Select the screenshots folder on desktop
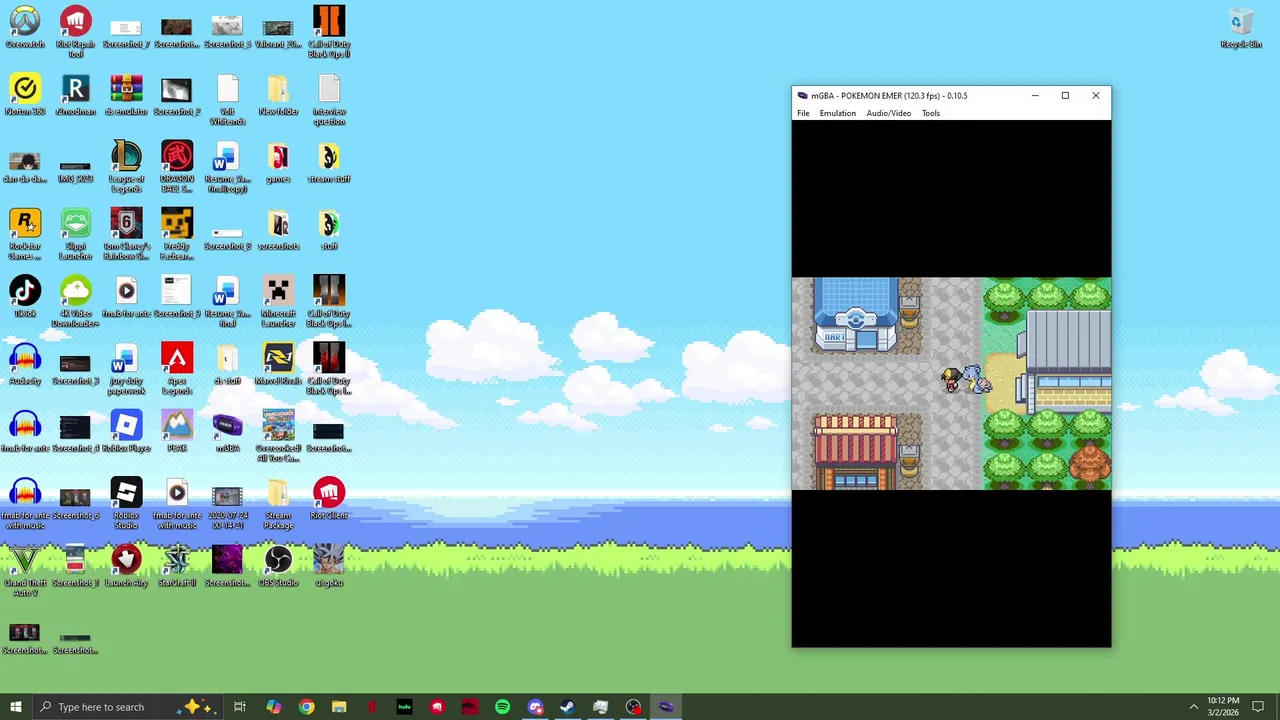This screenshot has width=1280, height=720. (x=278, y=230)
